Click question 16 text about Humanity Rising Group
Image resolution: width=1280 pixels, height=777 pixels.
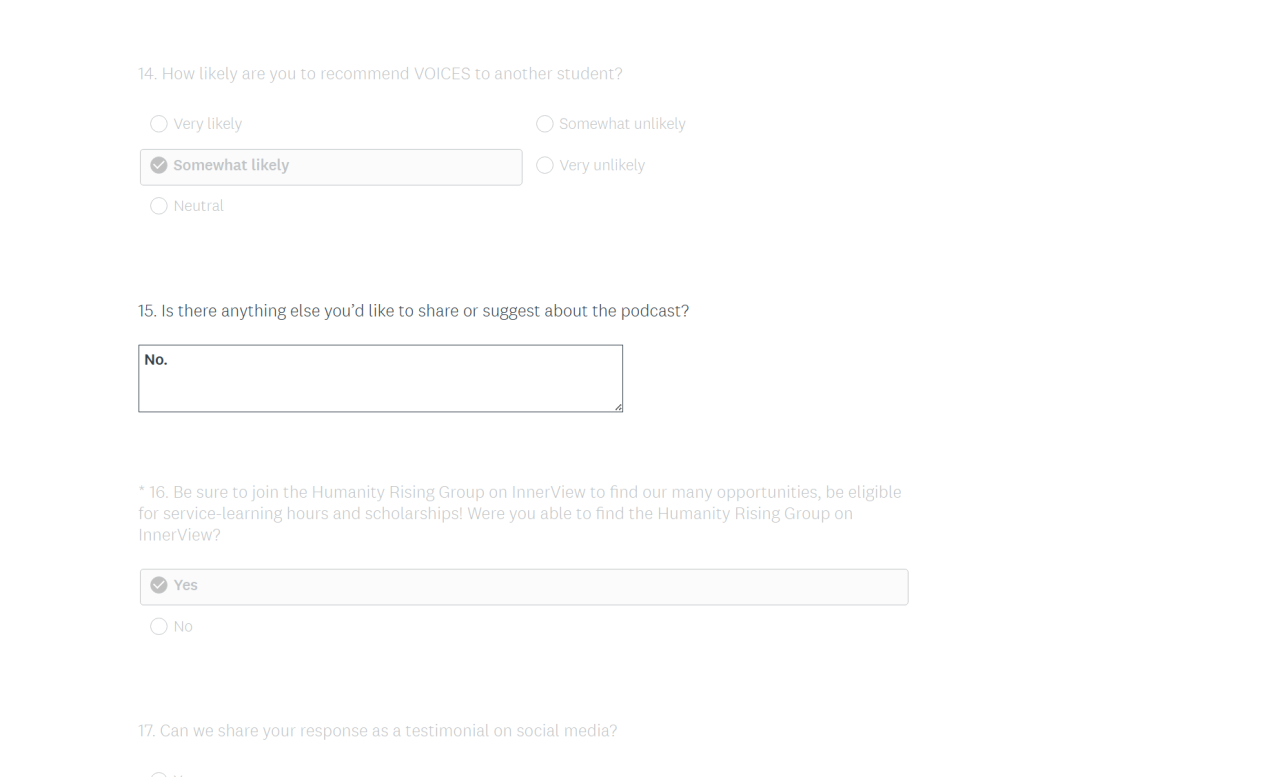[520, 513]
